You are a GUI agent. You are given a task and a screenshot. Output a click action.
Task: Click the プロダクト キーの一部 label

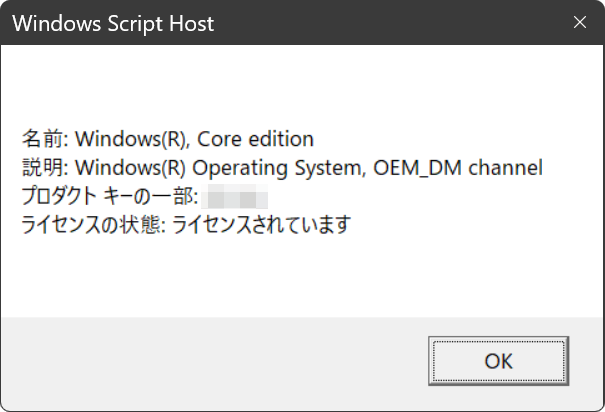point(109,196)
